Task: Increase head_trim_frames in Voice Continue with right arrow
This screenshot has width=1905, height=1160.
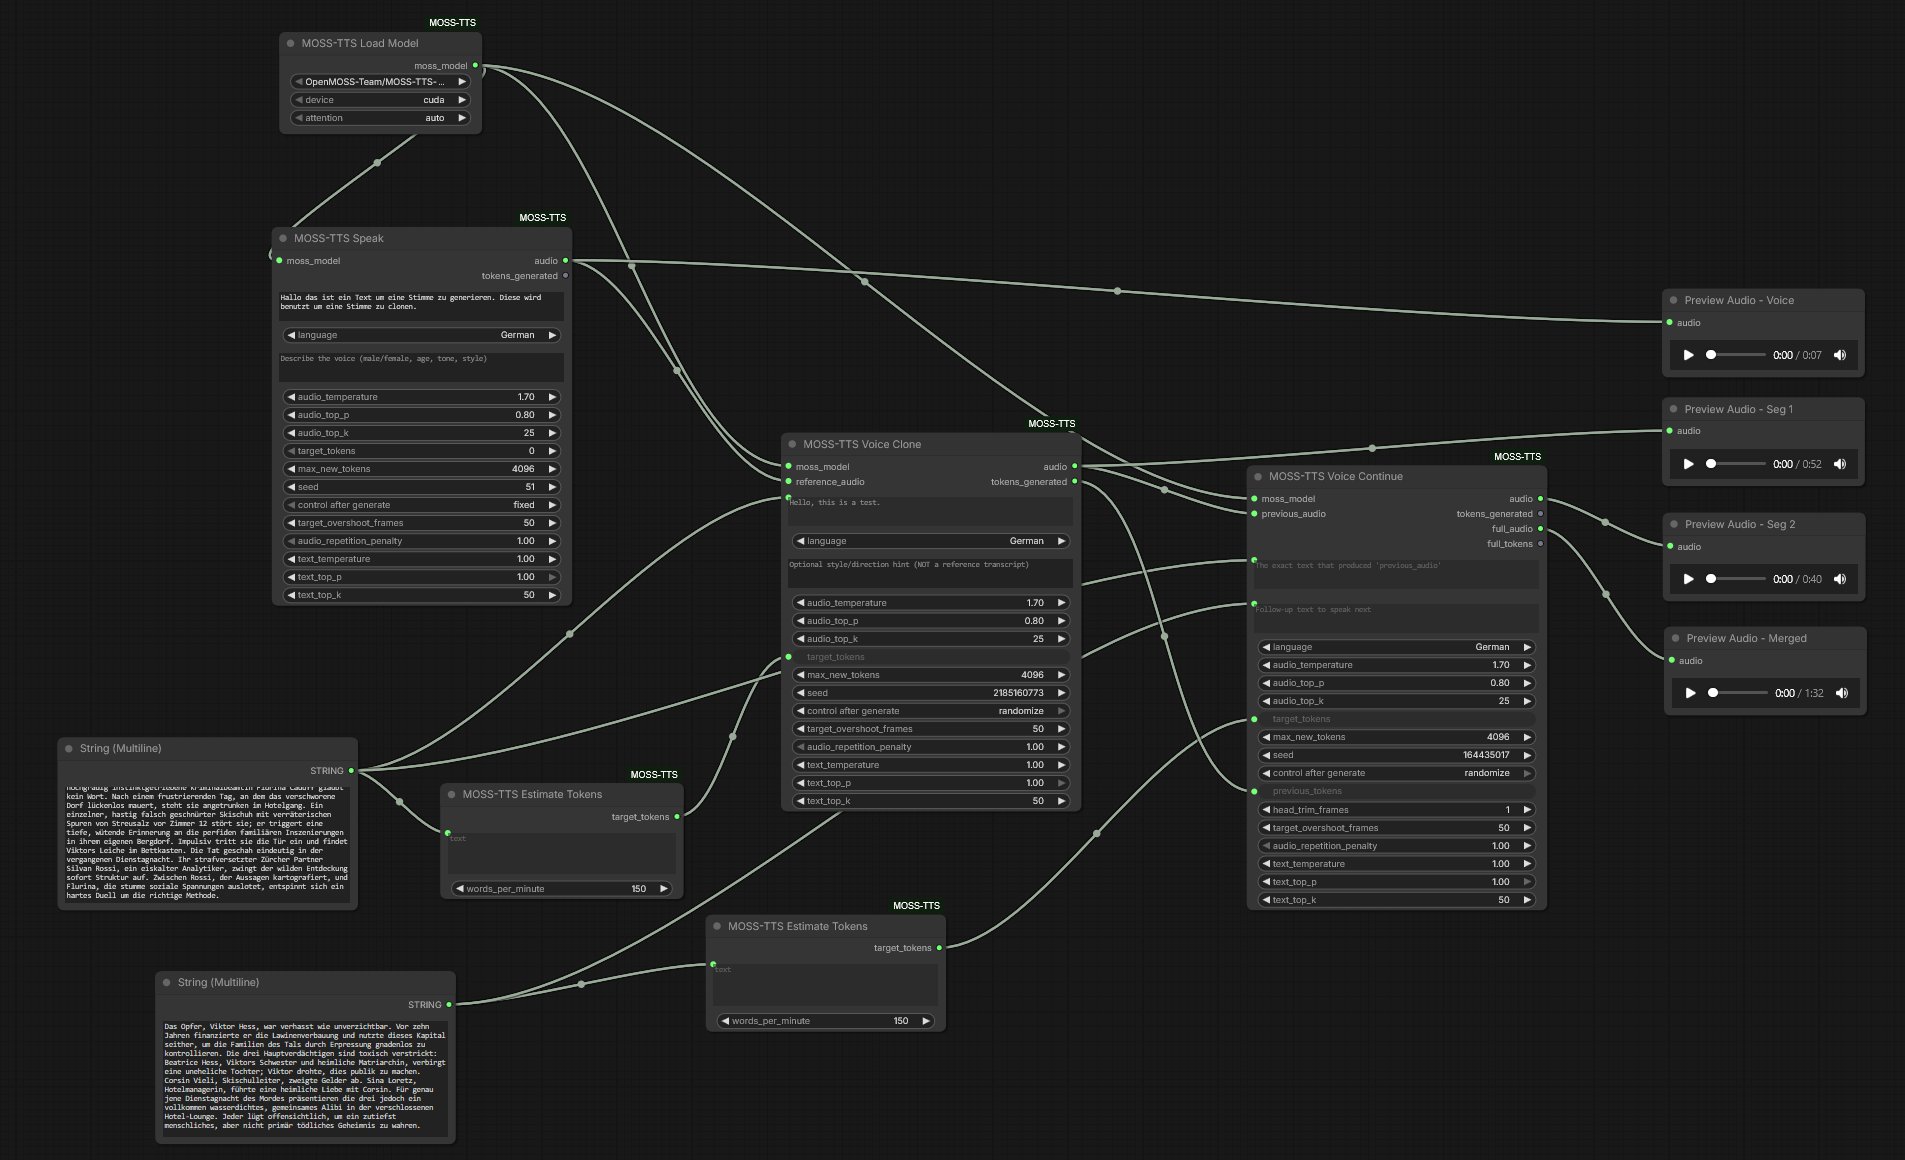Action: coord(1527,810)
